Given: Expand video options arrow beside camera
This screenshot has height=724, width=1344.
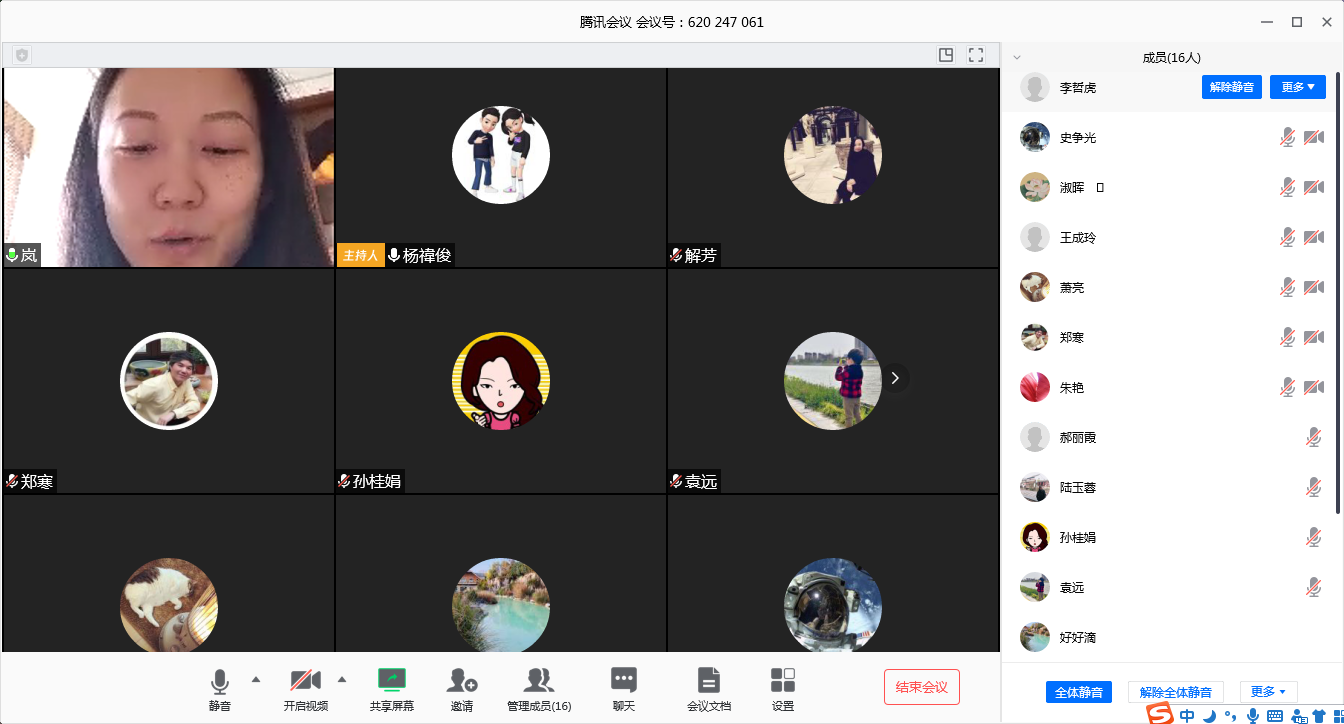Looking at the screenshot, I should point(342,679).
